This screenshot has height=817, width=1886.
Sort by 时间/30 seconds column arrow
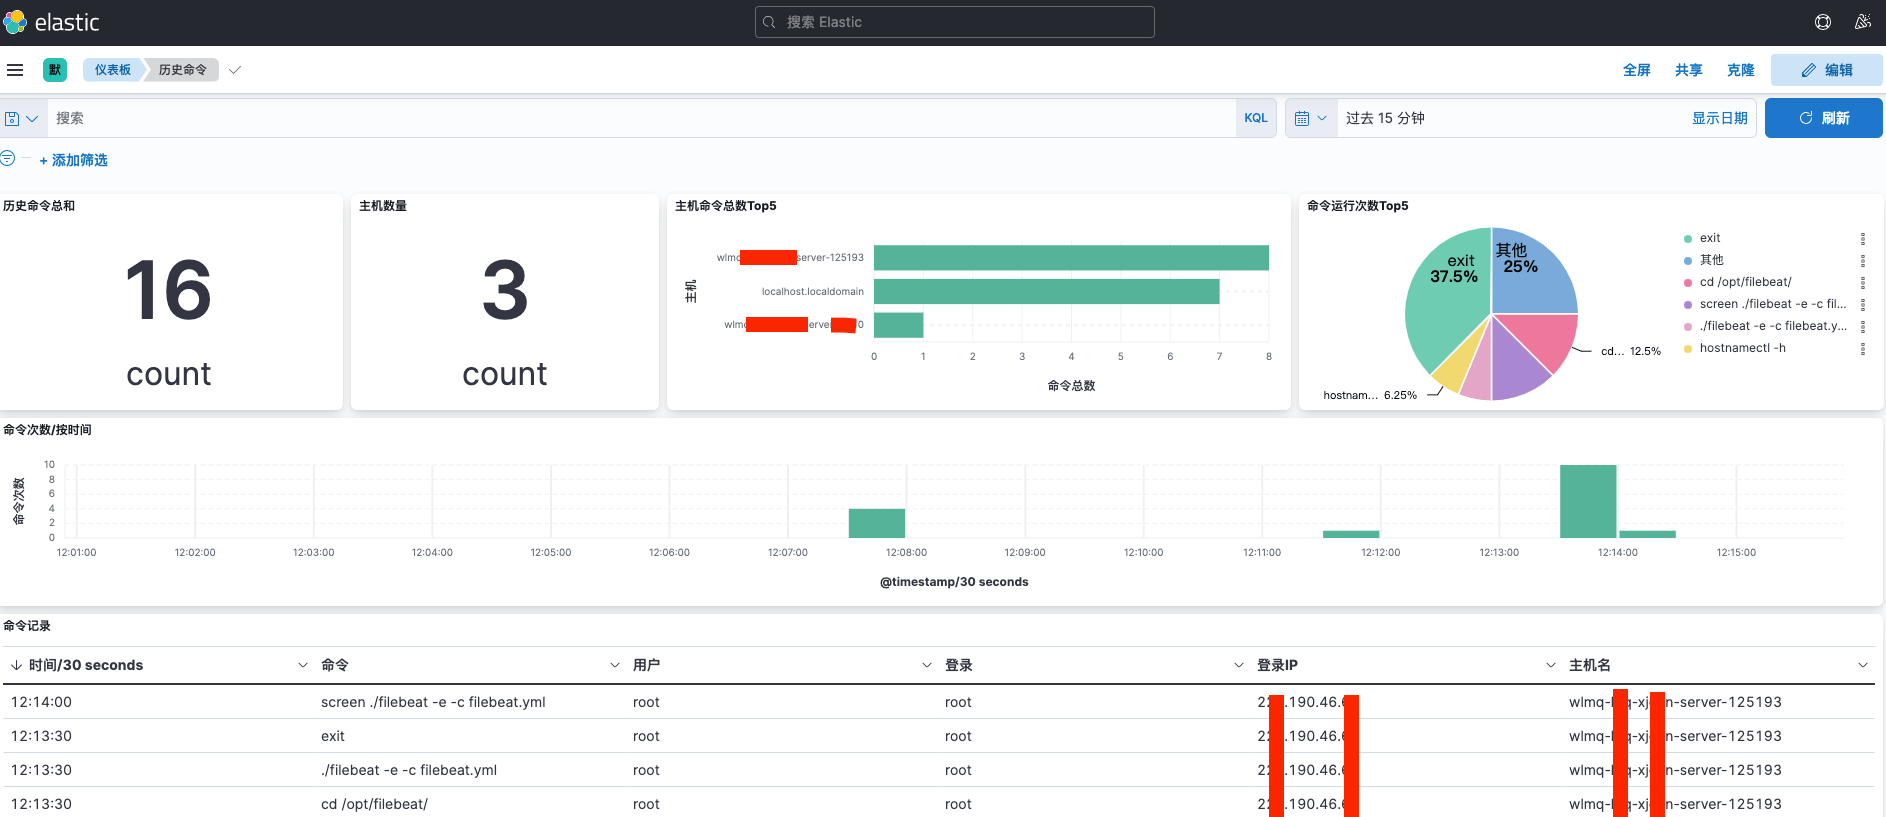coord(16,665)
